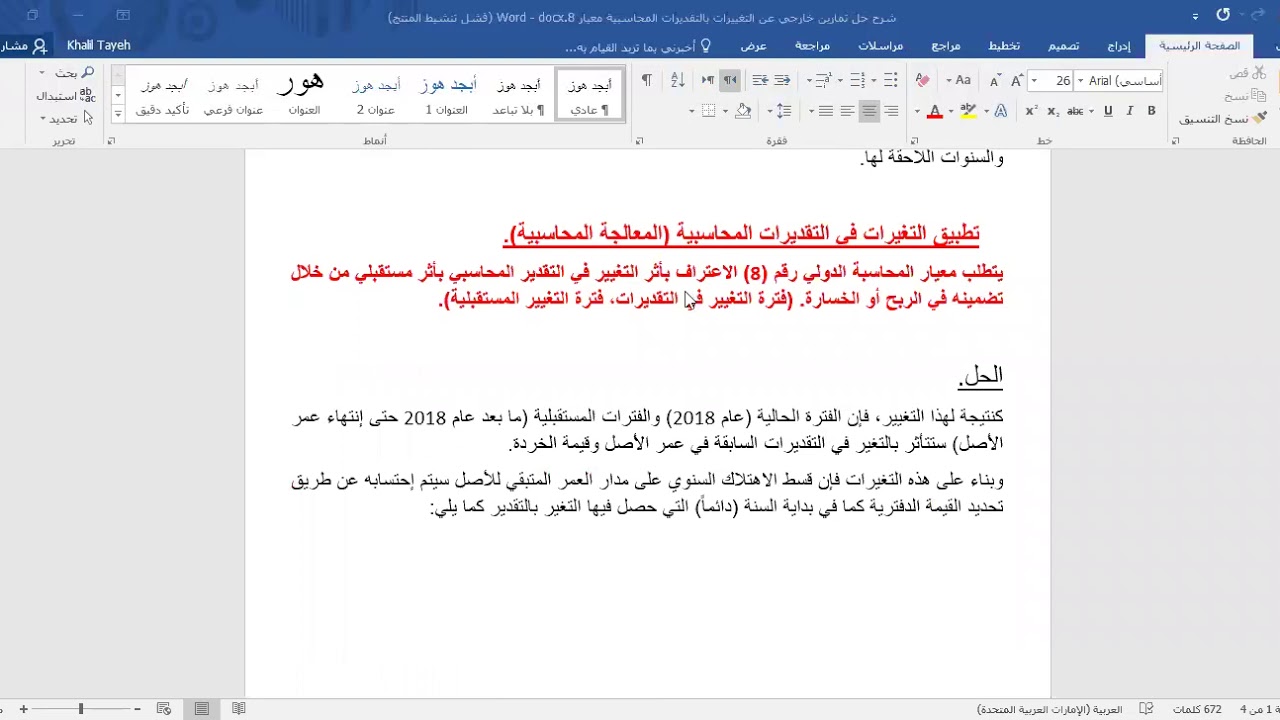
Task: Click the shading paint bucket icon
Action: click(743, 111)
